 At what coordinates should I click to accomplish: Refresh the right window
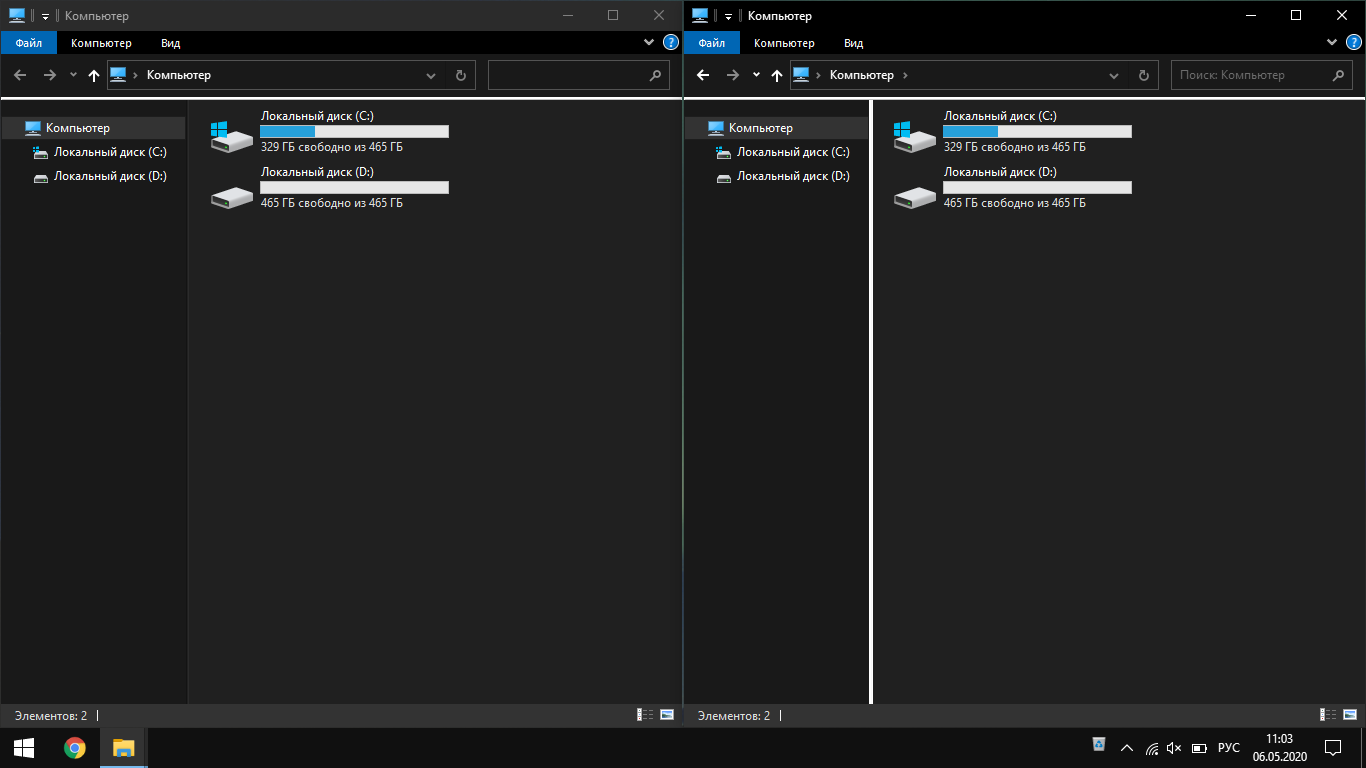pyautogui.click(x=1143, y=75)
